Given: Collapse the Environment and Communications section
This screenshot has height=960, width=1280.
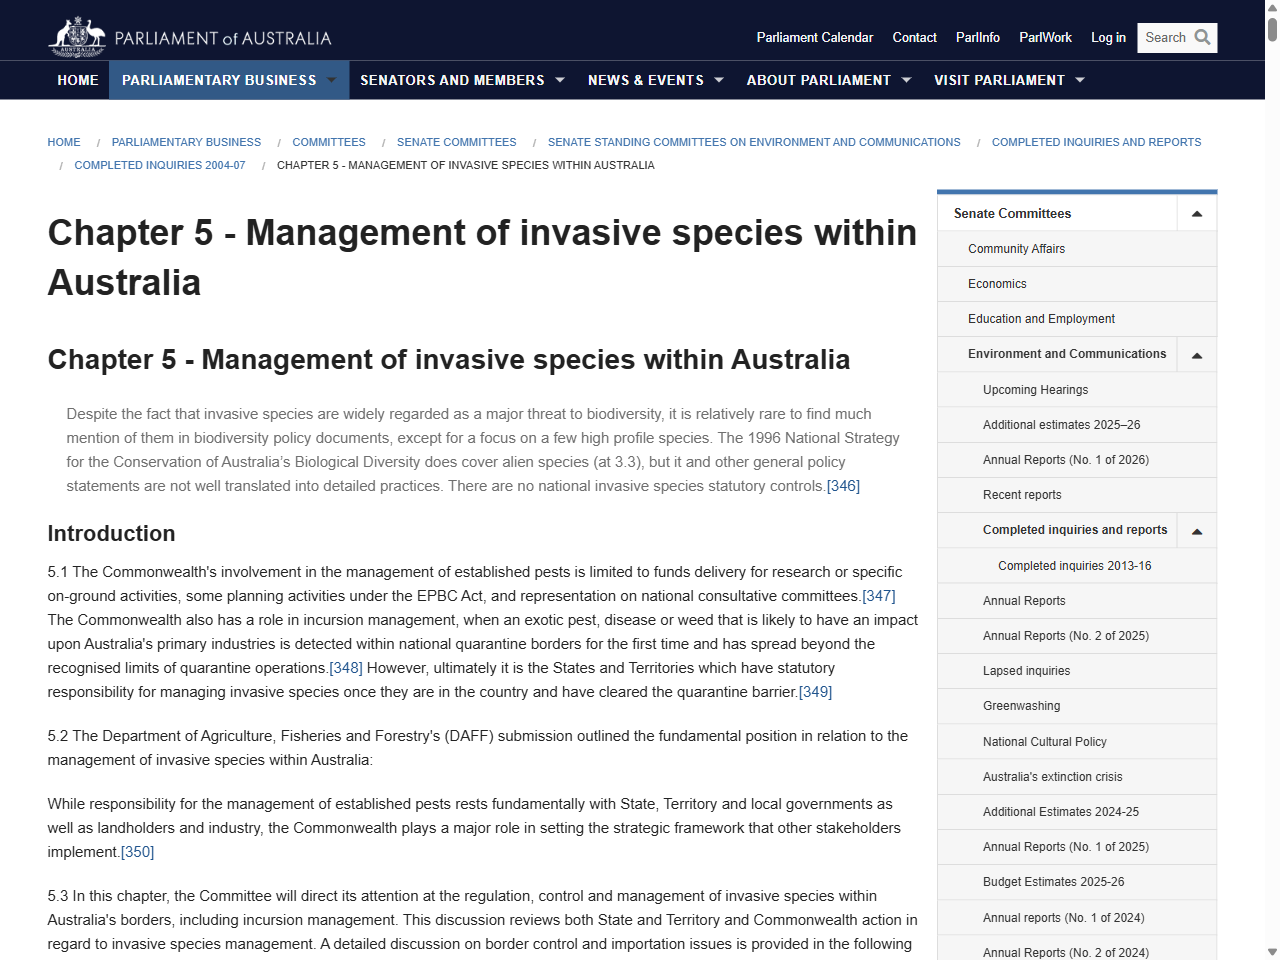Looking at the screenshot, I should [1197, 355].
